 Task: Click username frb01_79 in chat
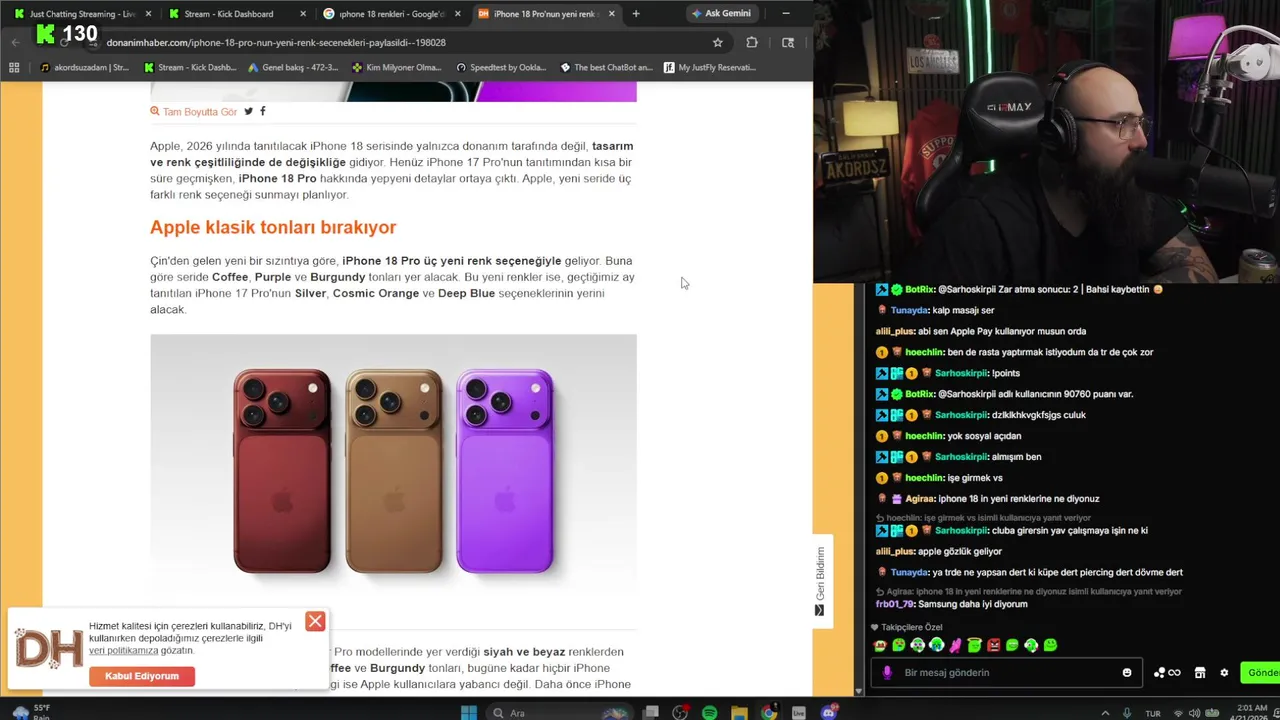[x=895, y=604]
